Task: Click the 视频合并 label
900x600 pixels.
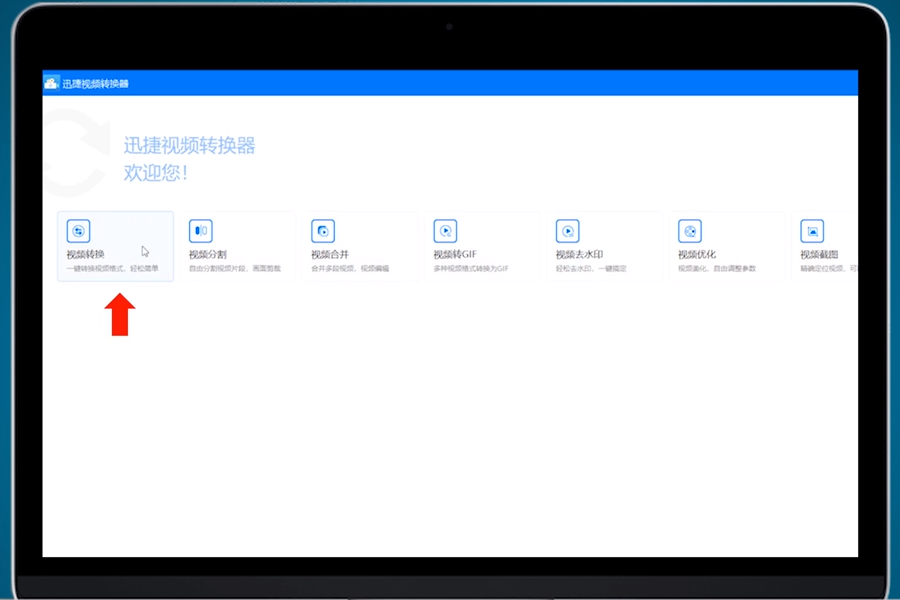Action: [330, 254]
